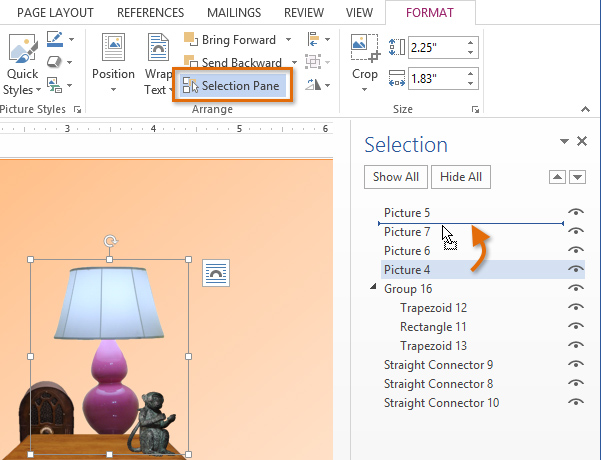Open the Selection Pane
601x460 pixels.
coord(233,85)
